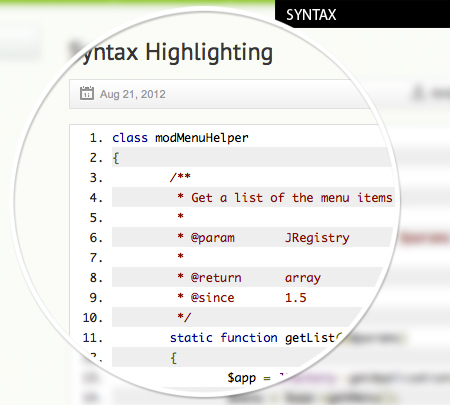Select the date text Aug 21, 2012
Image resolution: width=450 pixels, height=405 pixels.
point(133,94)
